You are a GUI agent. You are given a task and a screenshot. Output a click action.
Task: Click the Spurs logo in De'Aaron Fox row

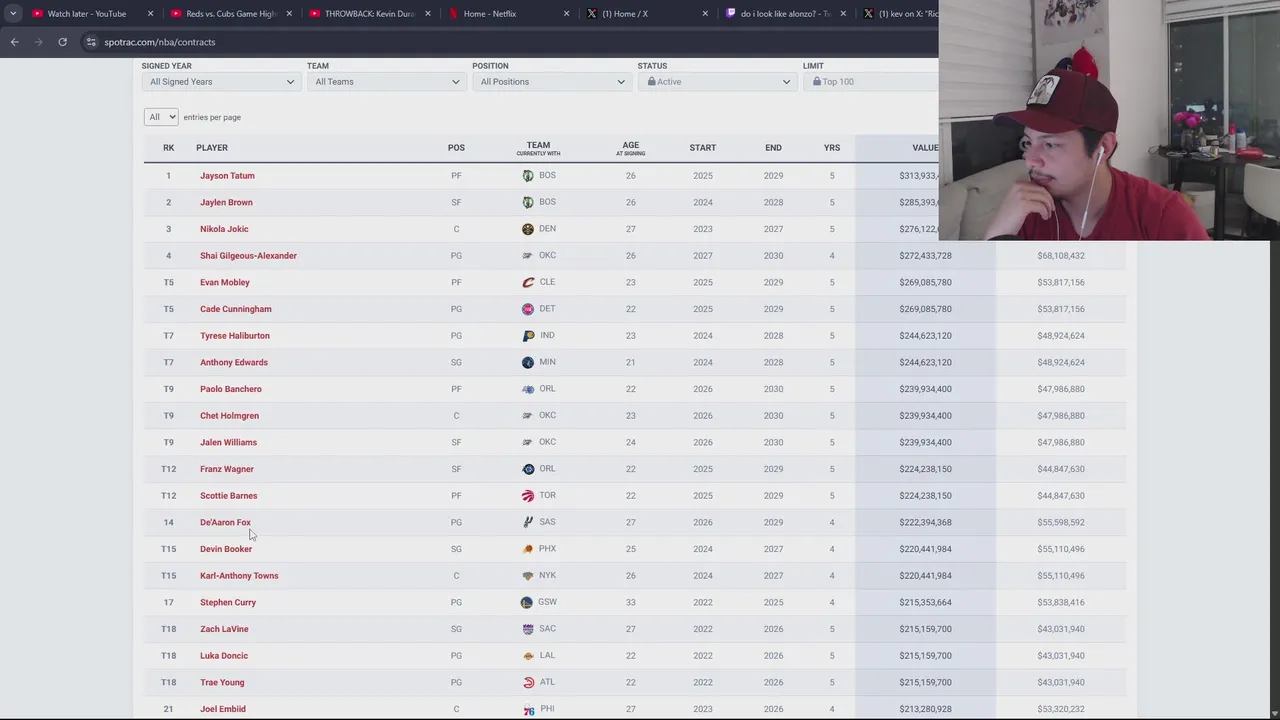(528, 522)
